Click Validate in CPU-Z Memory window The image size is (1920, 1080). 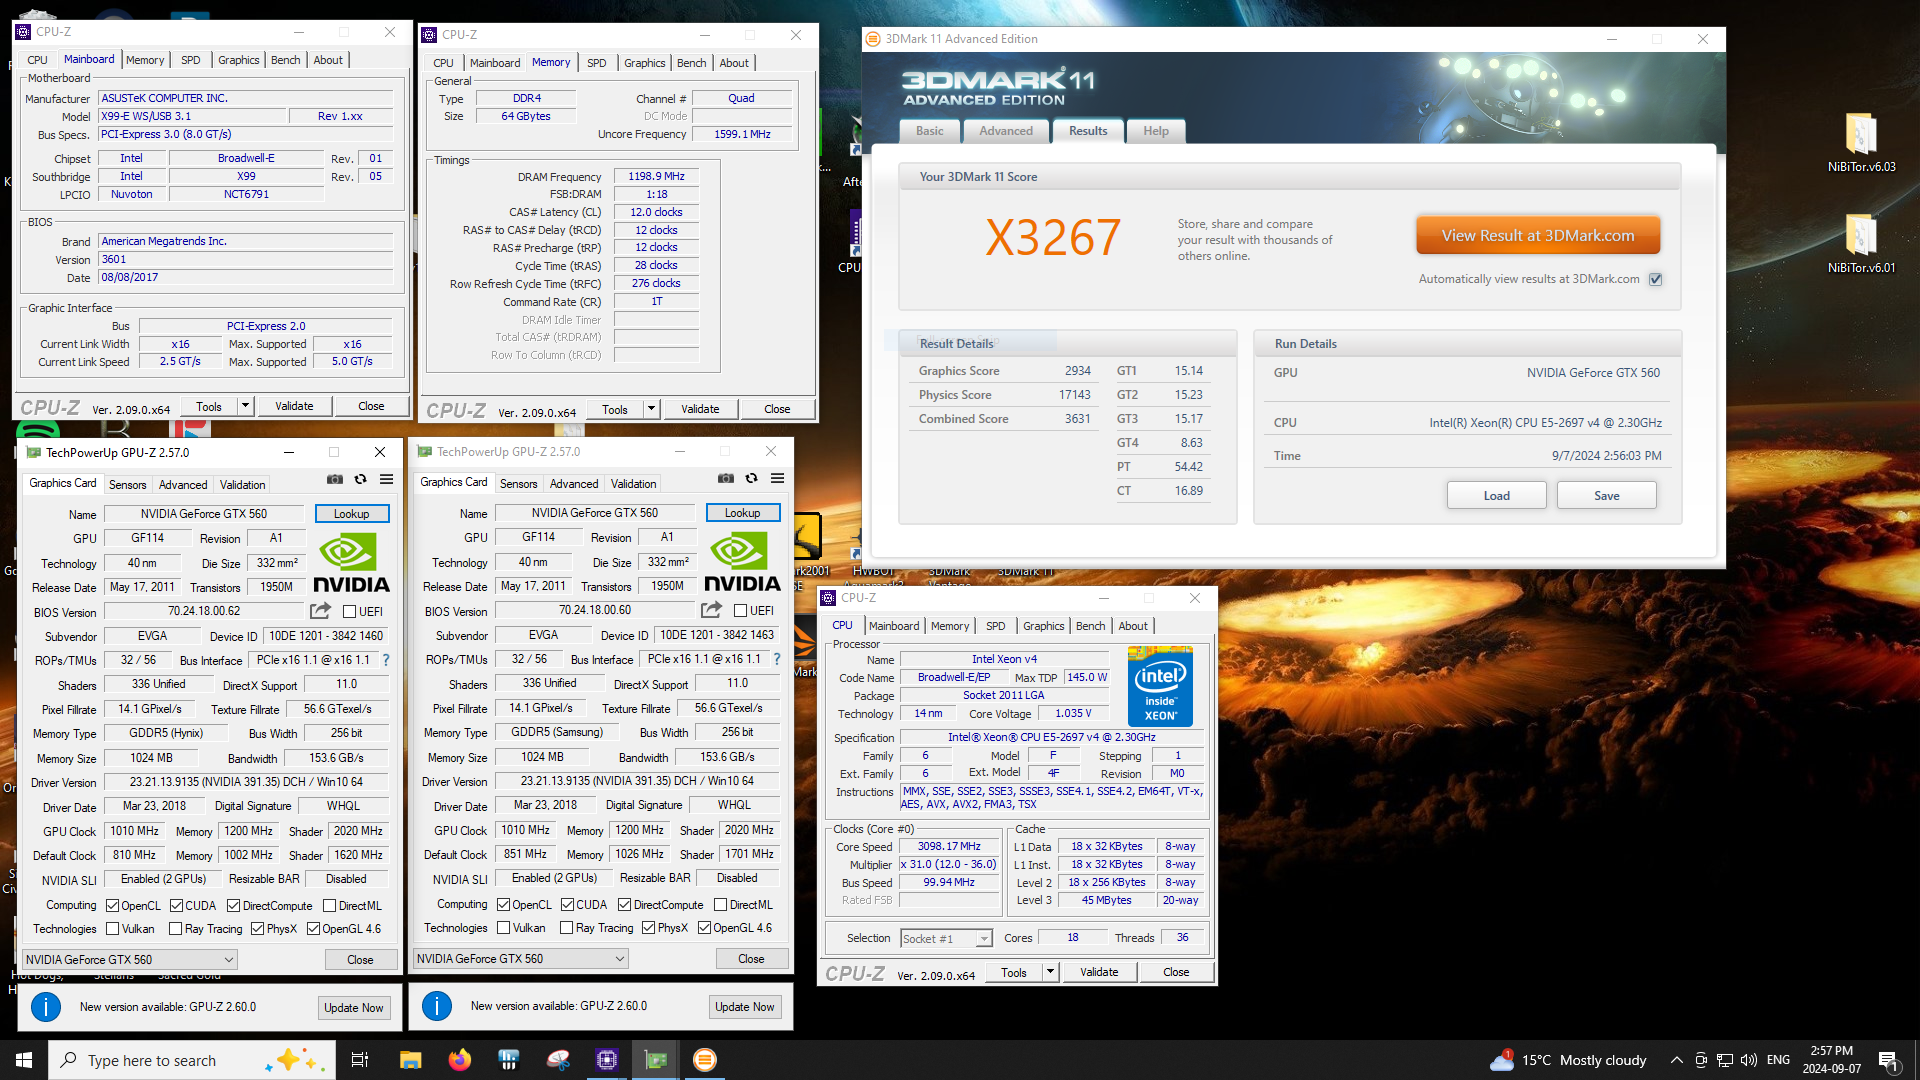tap(700, 409)
